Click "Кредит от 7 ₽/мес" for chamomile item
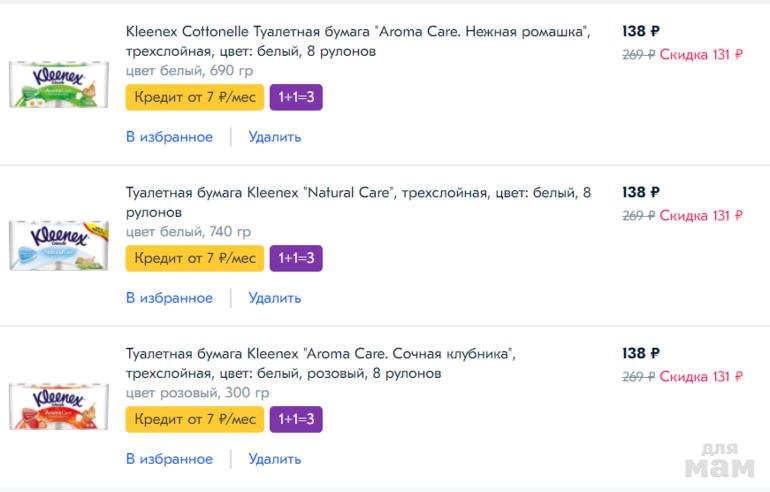 pos(194,97)
